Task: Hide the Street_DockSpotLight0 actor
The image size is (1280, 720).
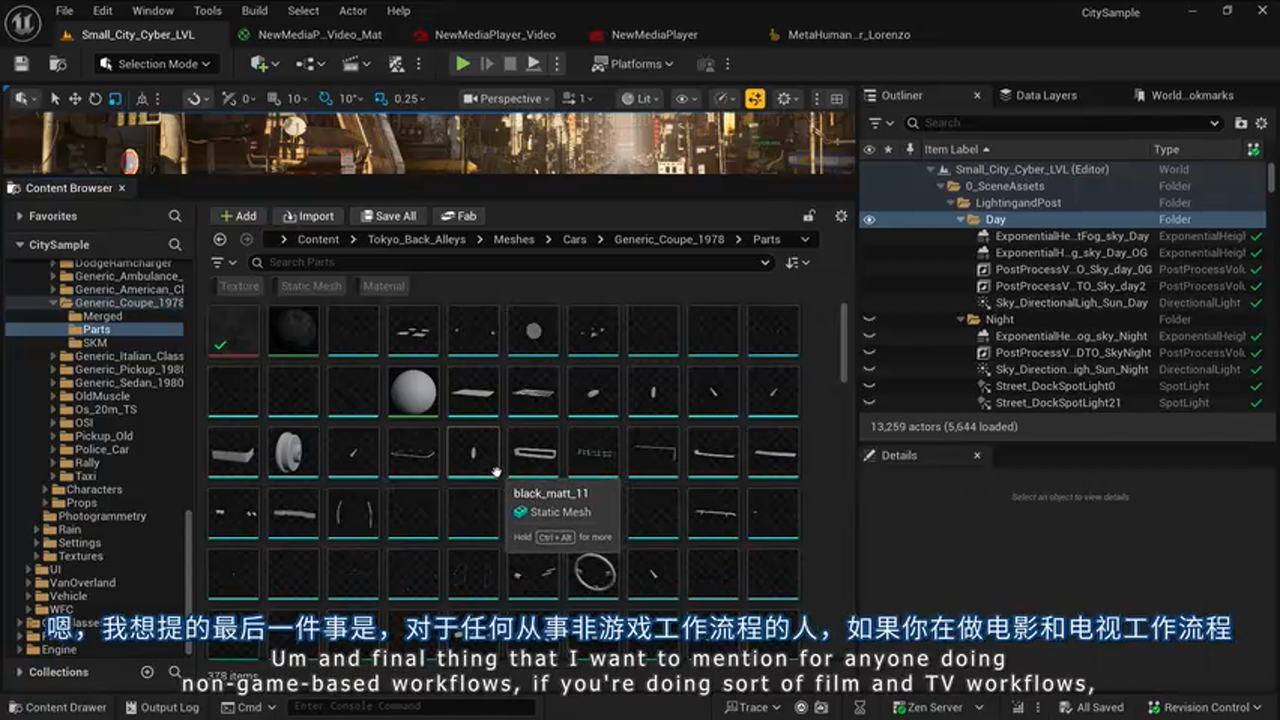Action: pos(869,386)
